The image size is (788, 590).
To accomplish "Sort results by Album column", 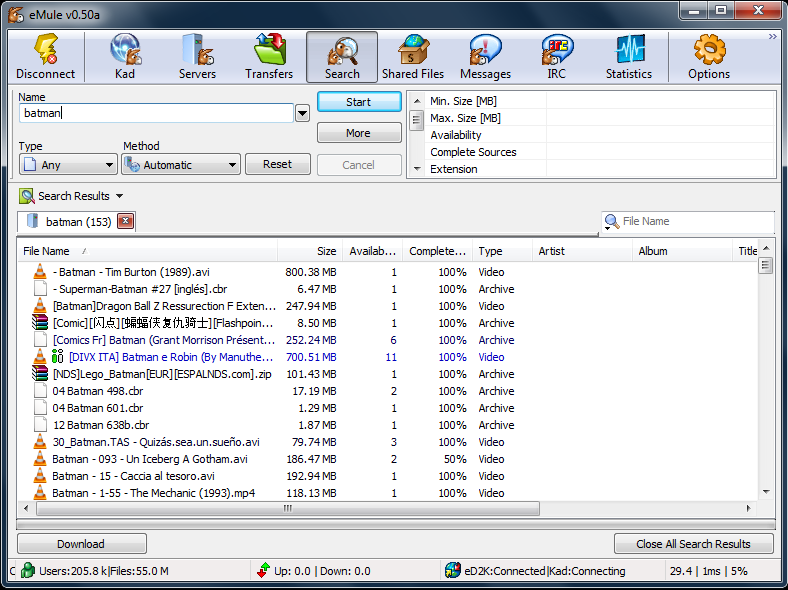I will tap(682, 251).
